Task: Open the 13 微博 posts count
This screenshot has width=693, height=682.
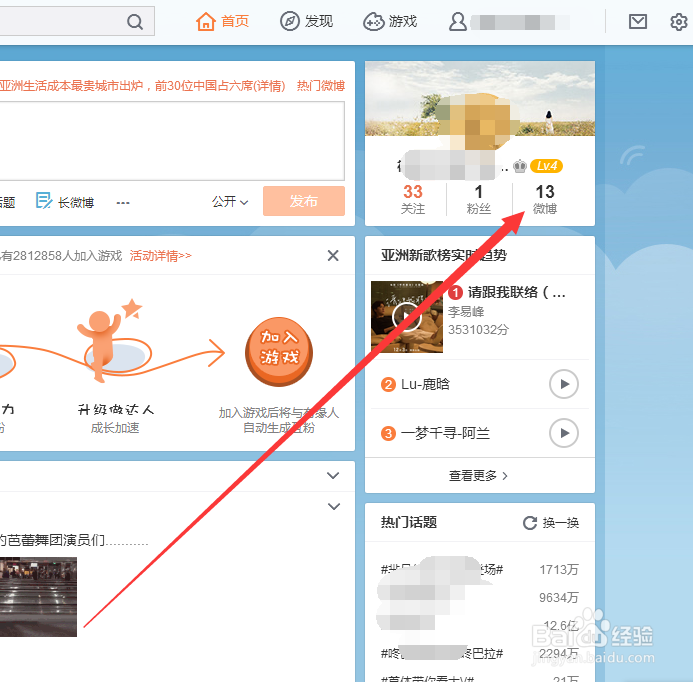Action: click(544, 199)
